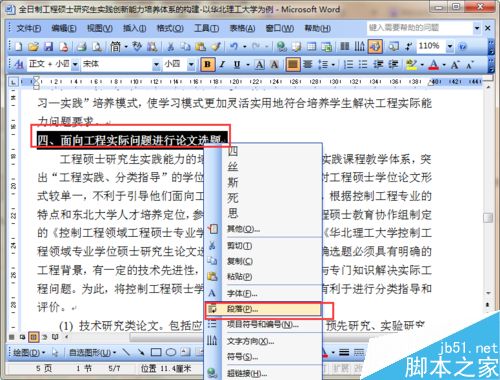Expand the font color arrow

pos(444,64)
